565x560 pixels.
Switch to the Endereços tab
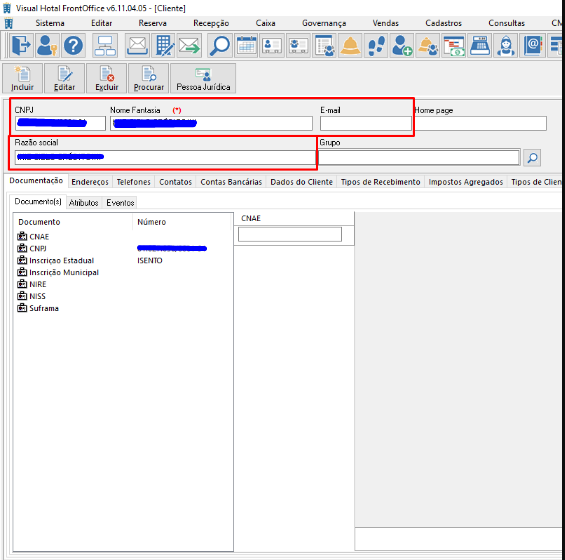coord(90,182)
